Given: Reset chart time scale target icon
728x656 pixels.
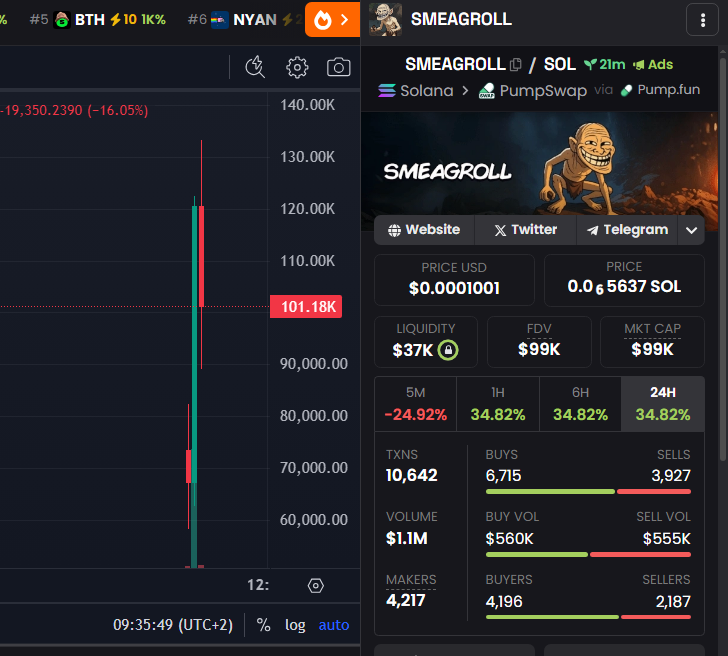Looking at the screenshot, I should coord(316,585).
